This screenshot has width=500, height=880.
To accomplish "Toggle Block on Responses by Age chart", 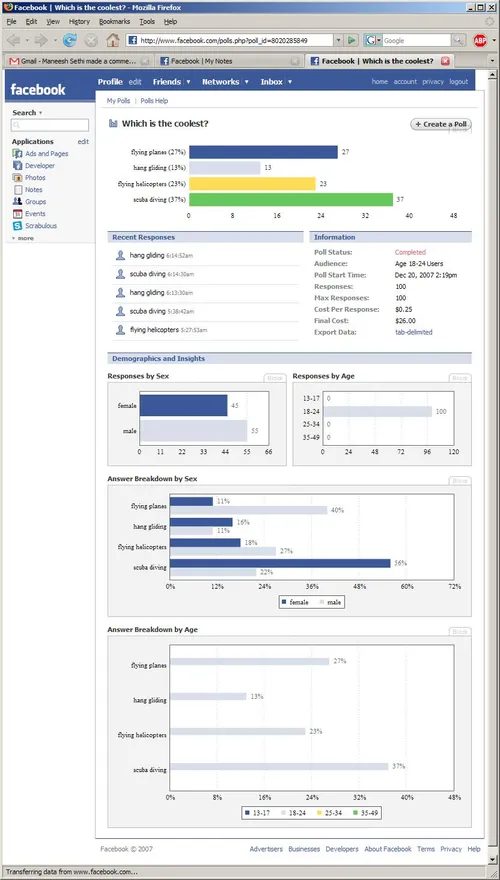I will coord(460,378).
